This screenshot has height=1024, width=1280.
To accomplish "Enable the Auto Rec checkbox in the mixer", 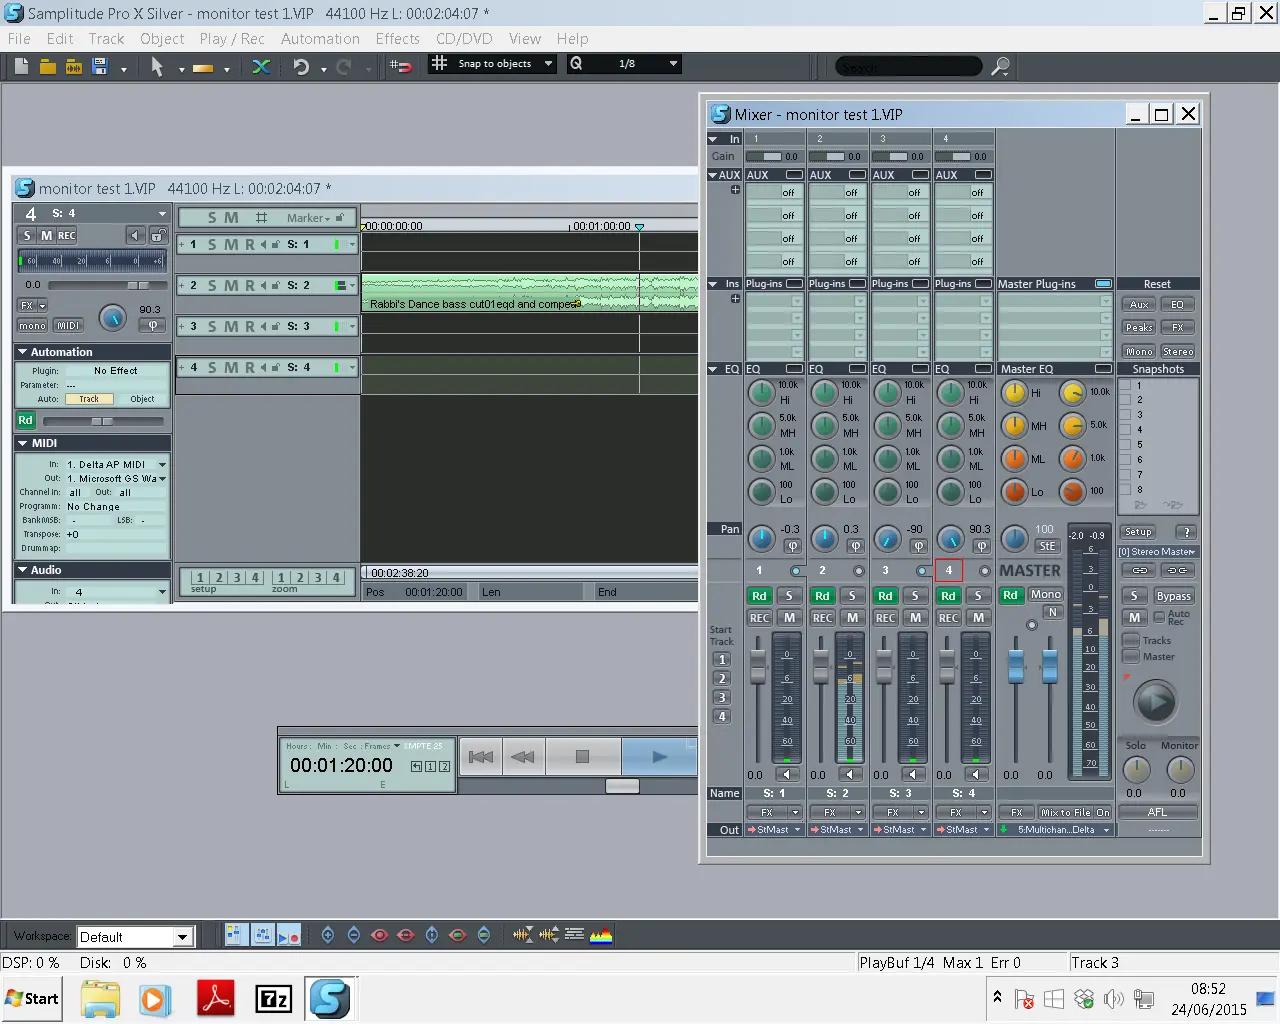I will click(x=1159, y=617).
